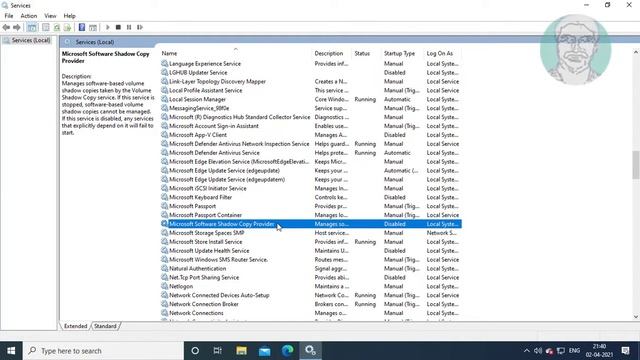Open the Help menu
This screenshot has height=360, width=640.
[x=69, y=16]
